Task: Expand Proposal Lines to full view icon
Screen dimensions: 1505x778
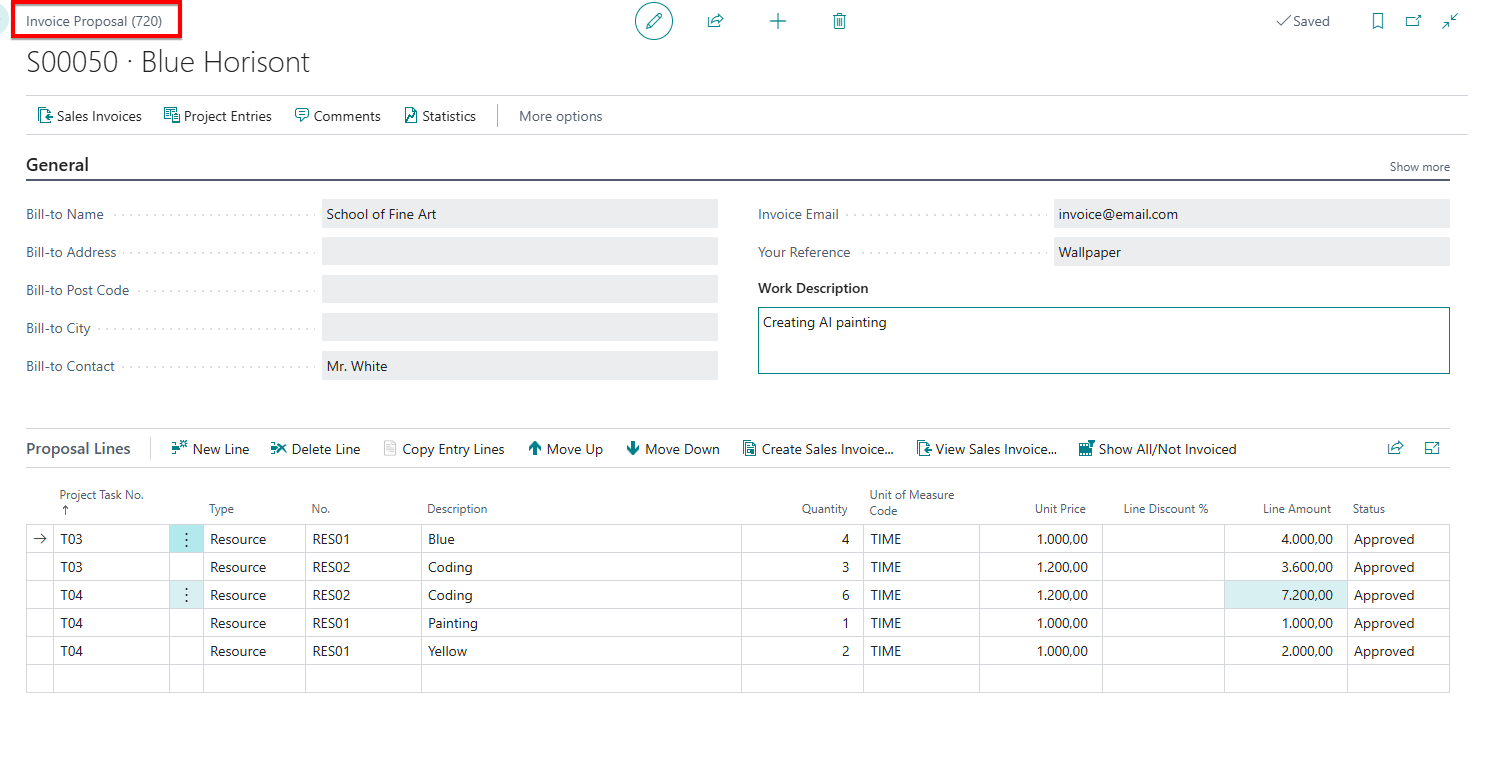Action: [1432, 448]
